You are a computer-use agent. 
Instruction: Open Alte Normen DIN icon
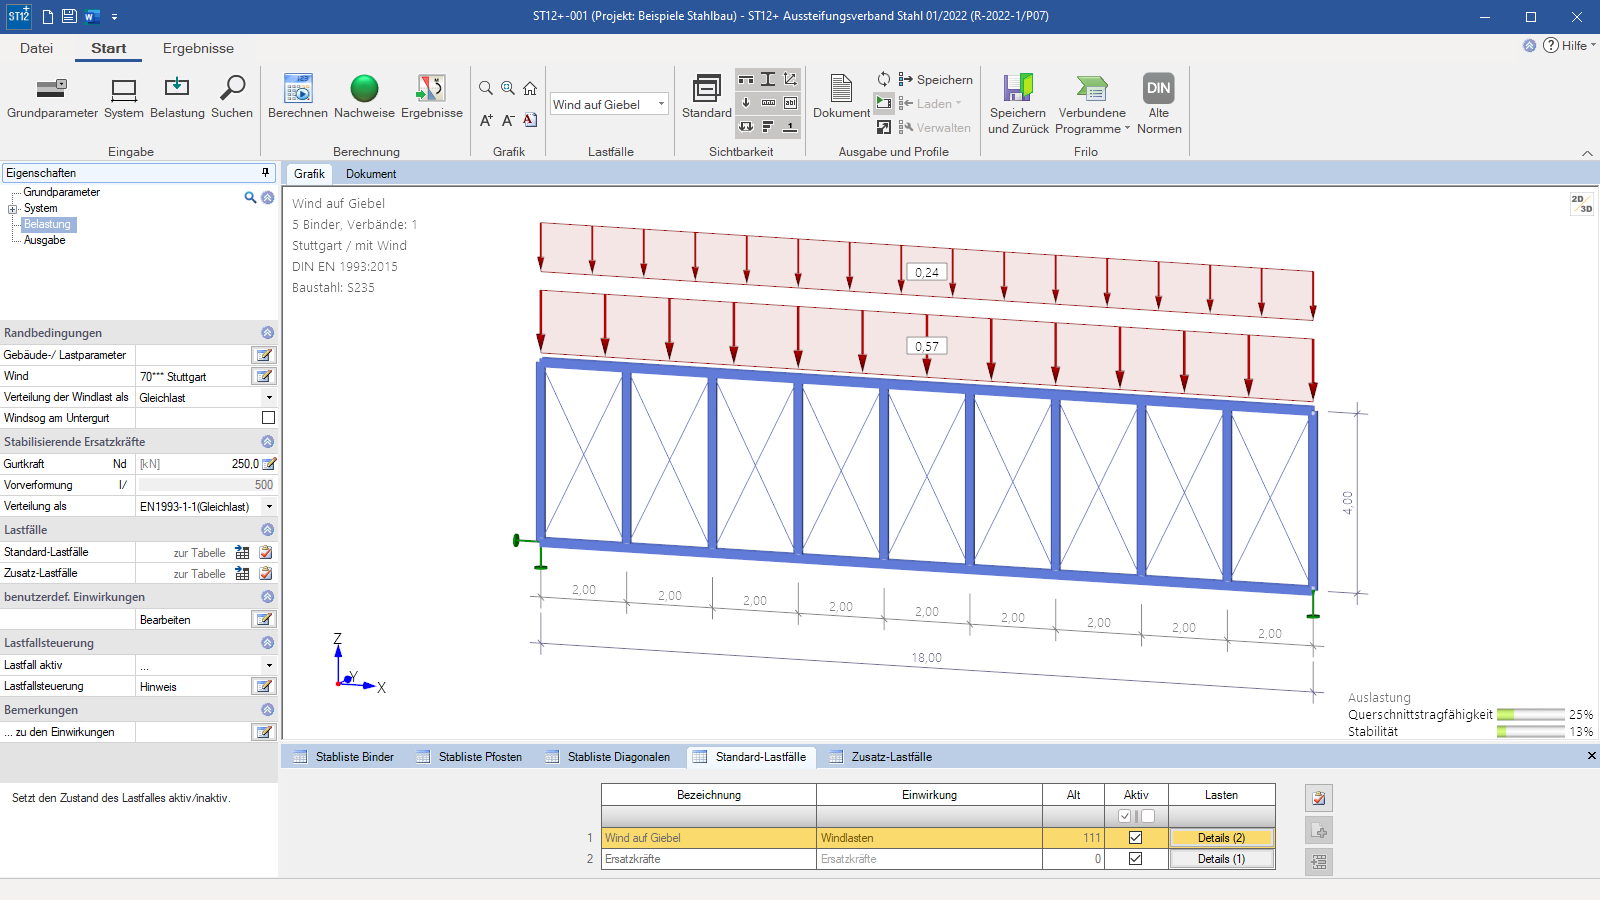[1159, 104]
